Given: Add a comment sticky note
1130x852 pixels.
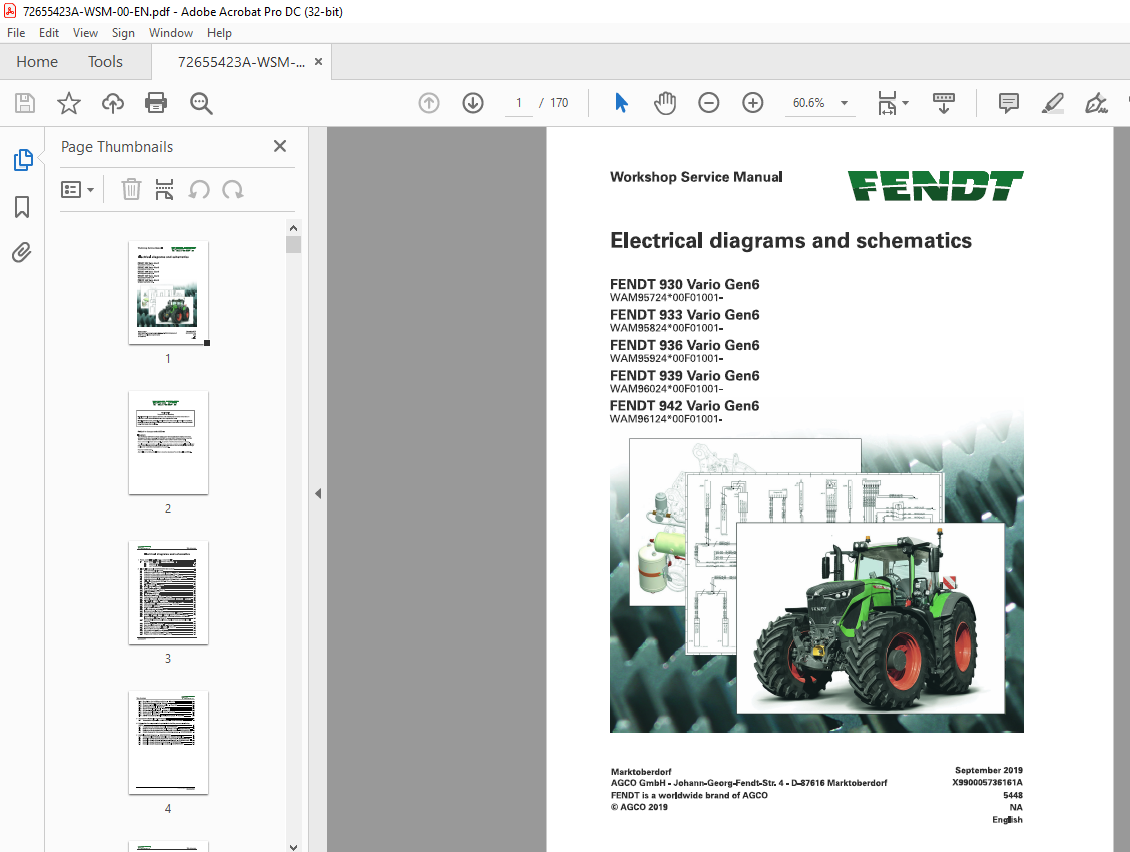Looking at the screenshot, I should 1009,103.
